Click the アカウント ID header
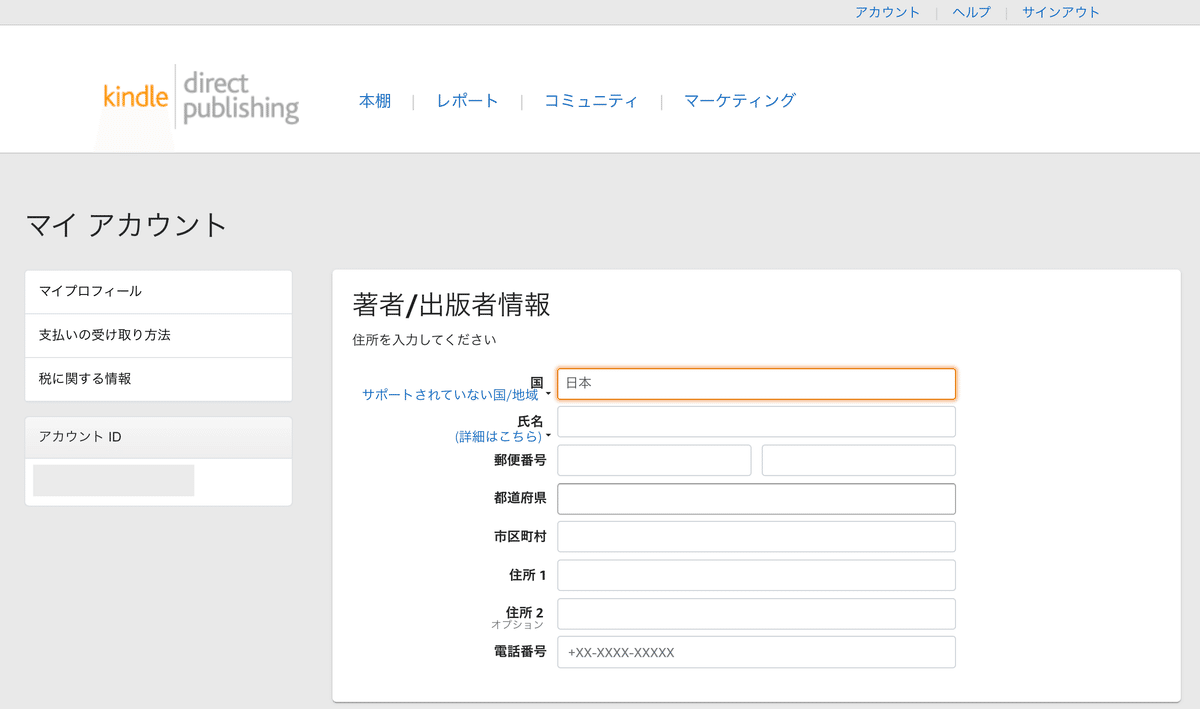 (x=158, y=437)
